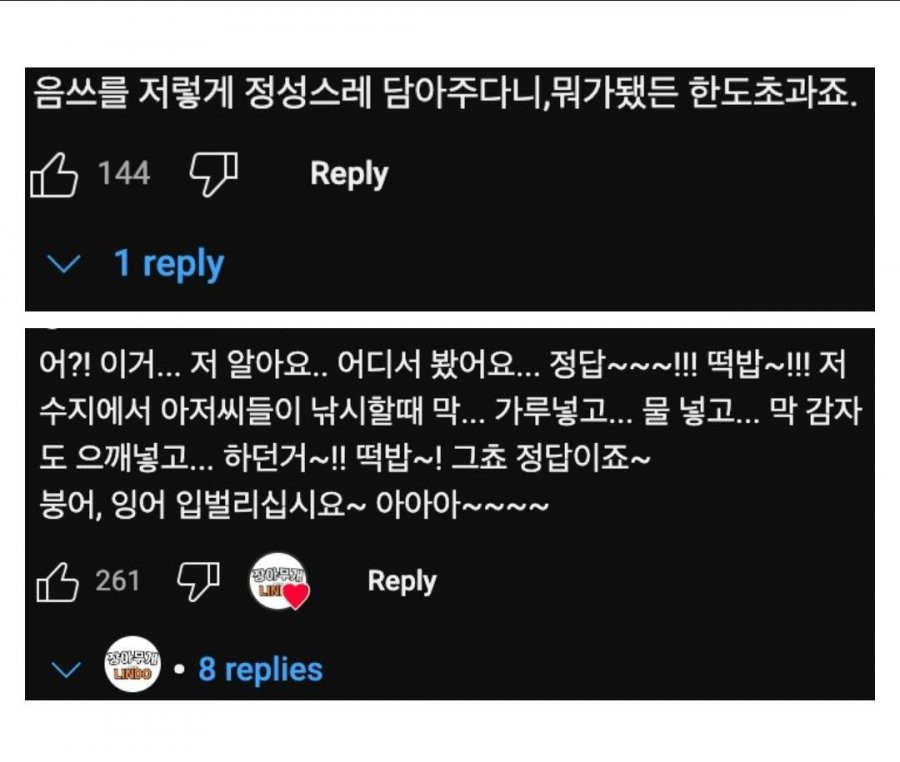Like the comment with 144 likes

click(x=54, y=176)
